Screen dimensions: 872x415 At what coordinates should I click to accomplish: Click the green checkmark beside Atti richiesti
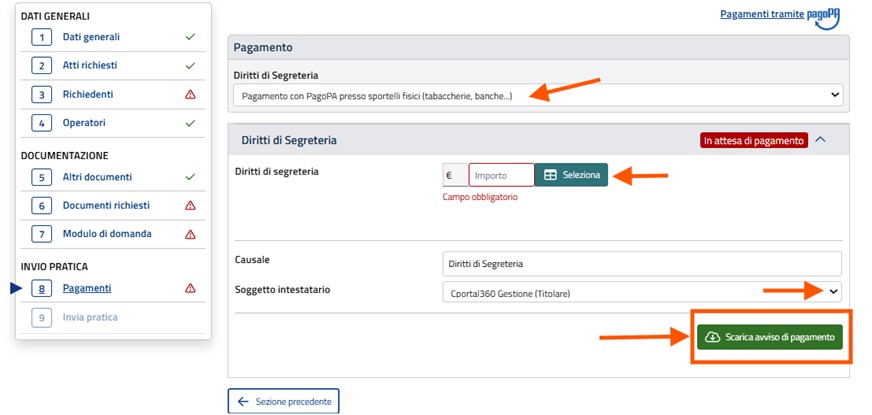190,66
